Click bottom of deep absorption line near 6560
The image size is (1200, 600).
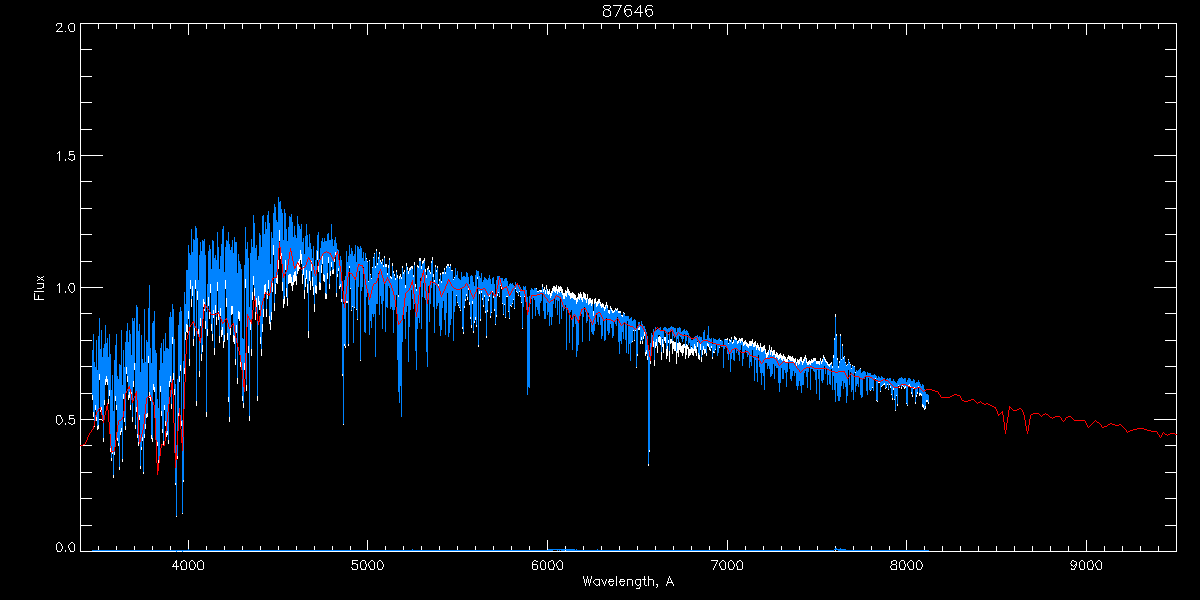(649, 463)
